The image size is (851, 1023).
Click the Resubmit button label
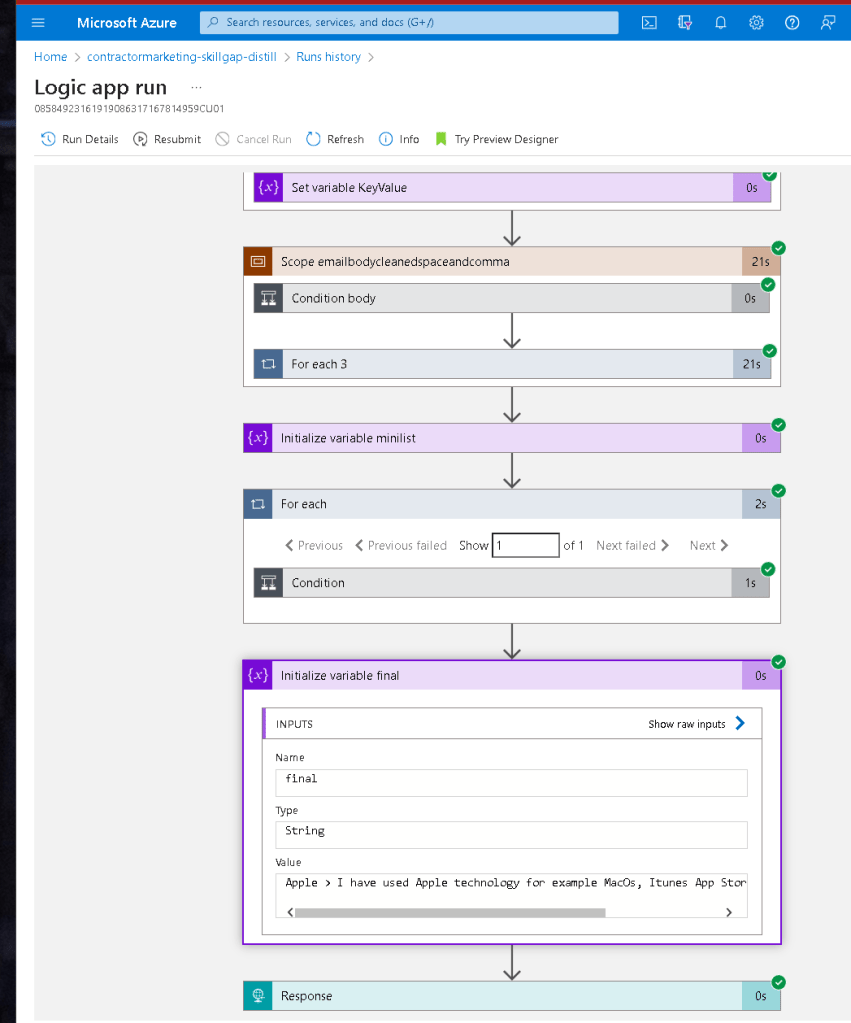tap(178, 139)
